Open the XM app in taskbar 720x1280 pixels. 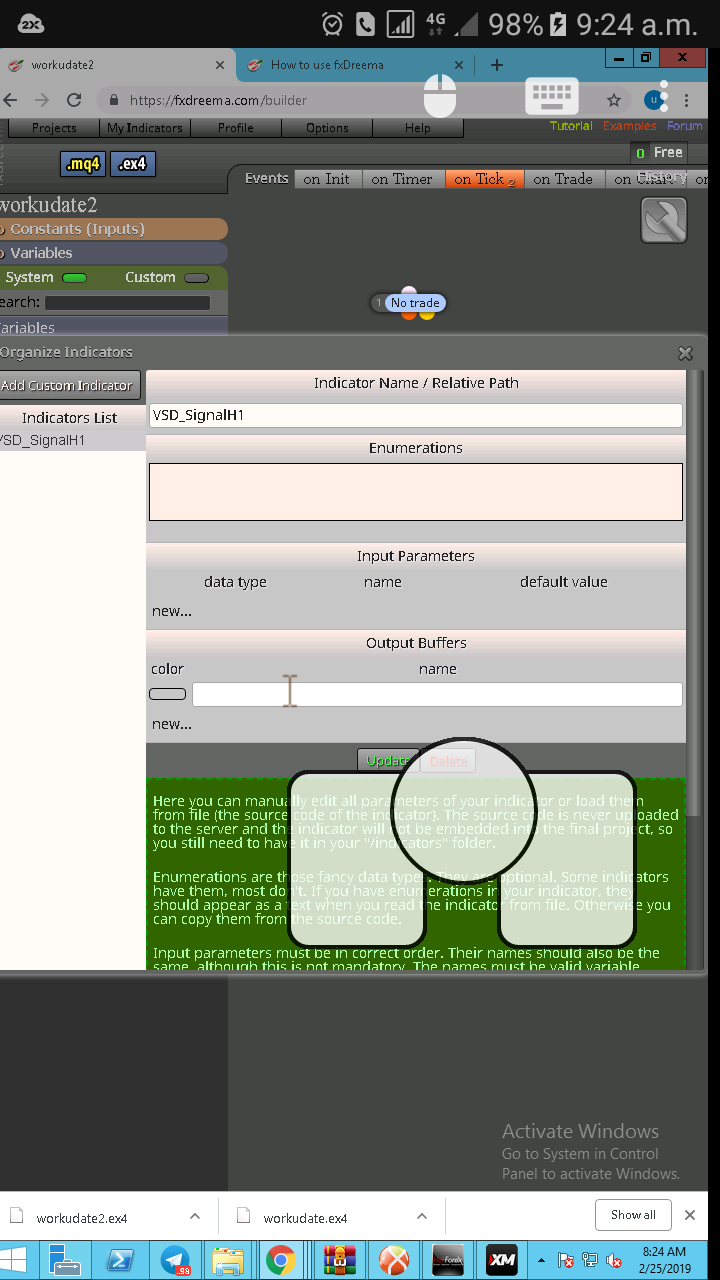pos(501,1260)
